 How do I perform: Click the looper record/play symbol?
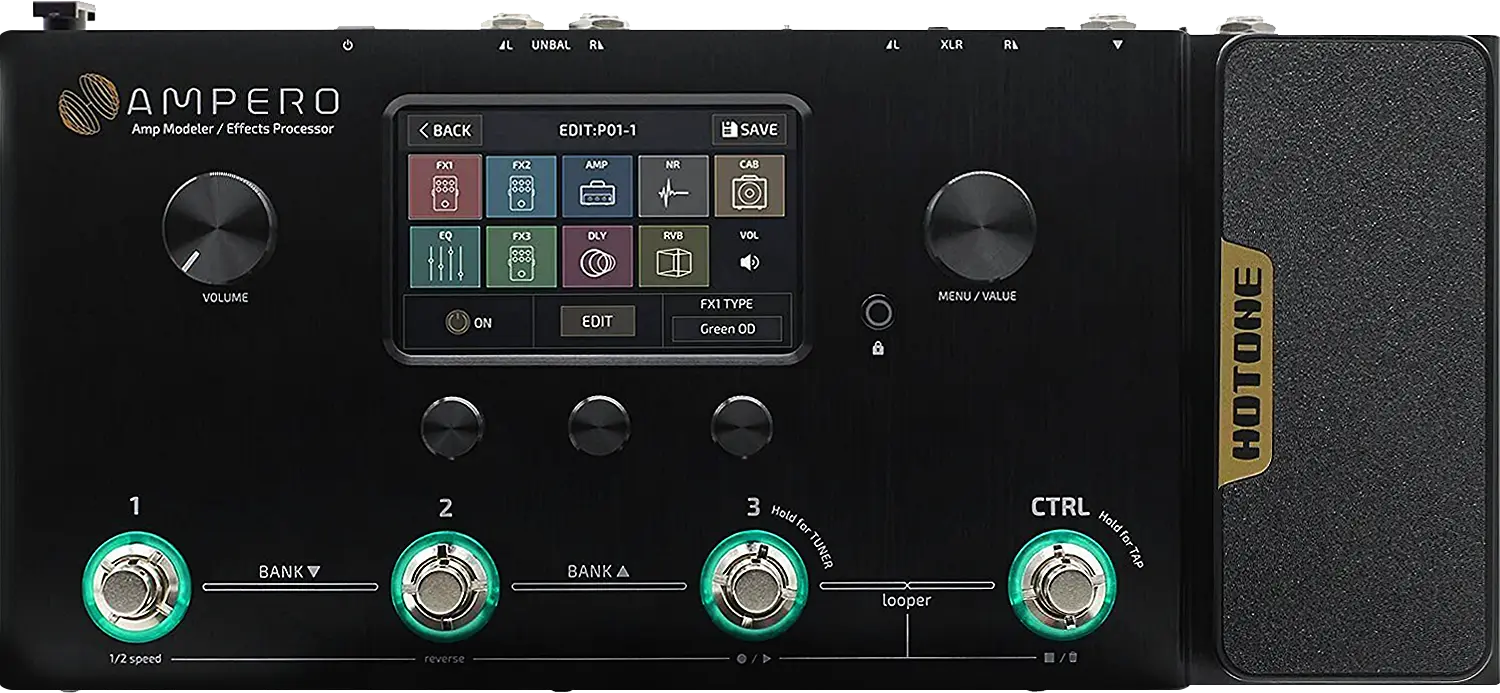(x=754, y=659)
